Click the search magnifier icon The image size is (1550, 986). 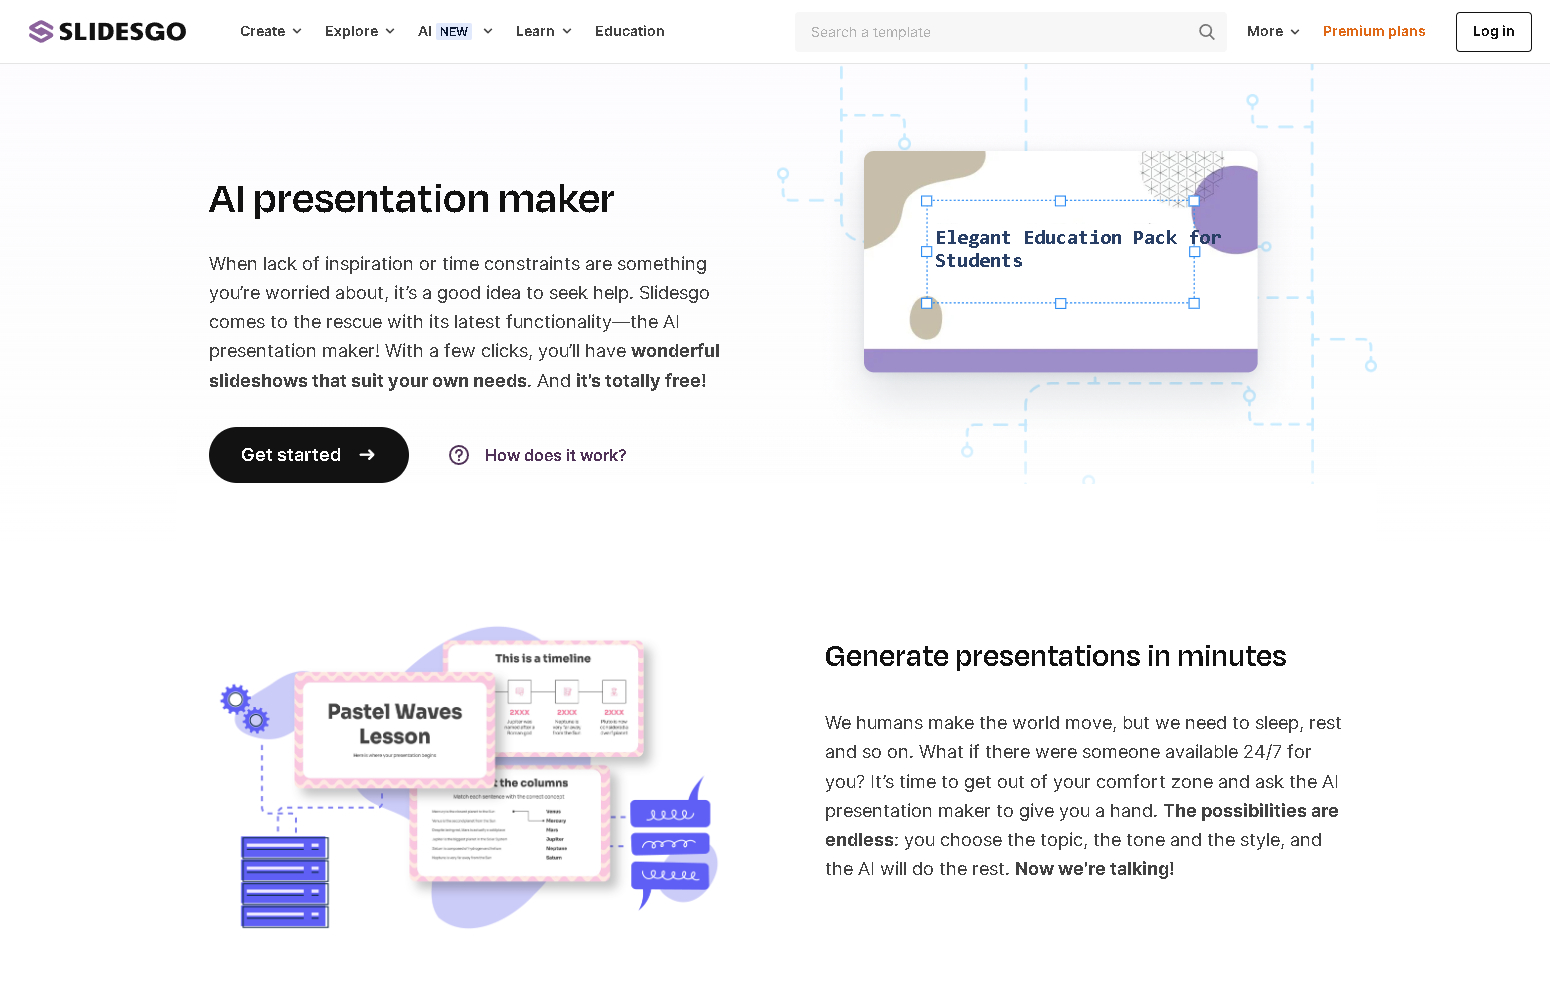[x=1206, y=31]
